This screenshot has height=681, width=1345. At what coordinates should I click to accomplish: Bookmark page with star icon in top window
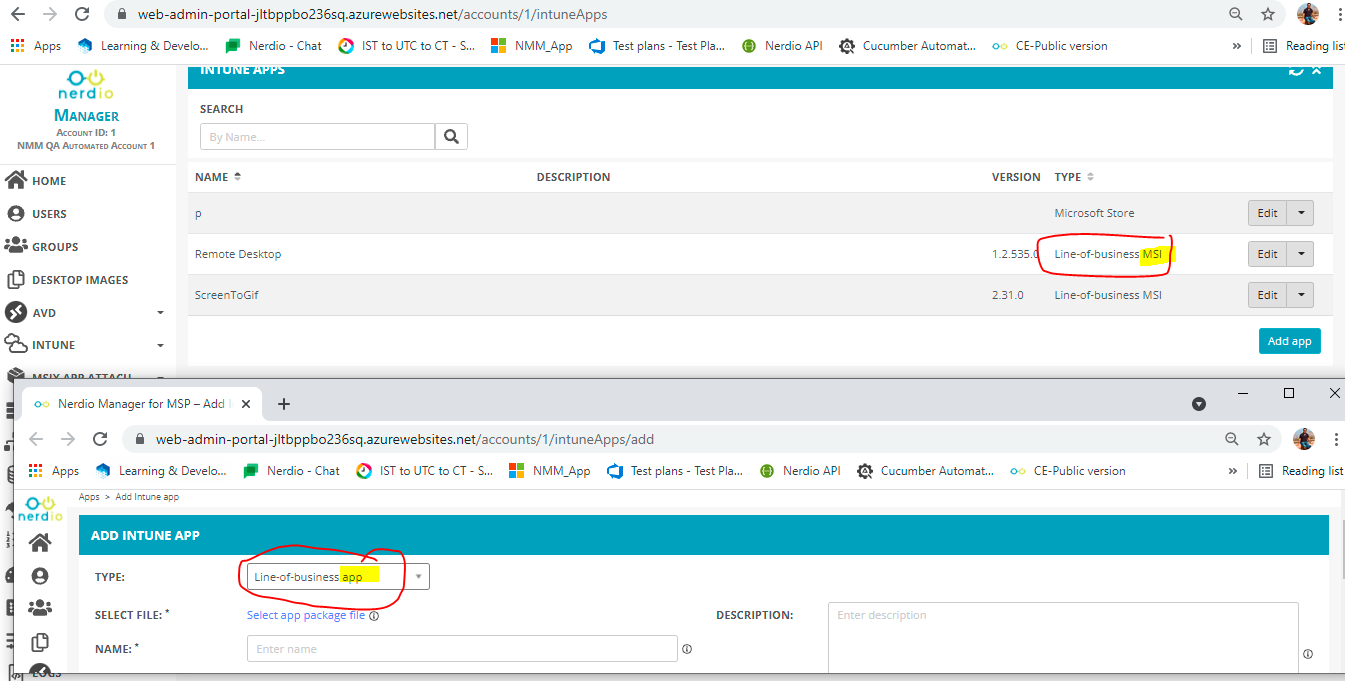coord(1268,15)
